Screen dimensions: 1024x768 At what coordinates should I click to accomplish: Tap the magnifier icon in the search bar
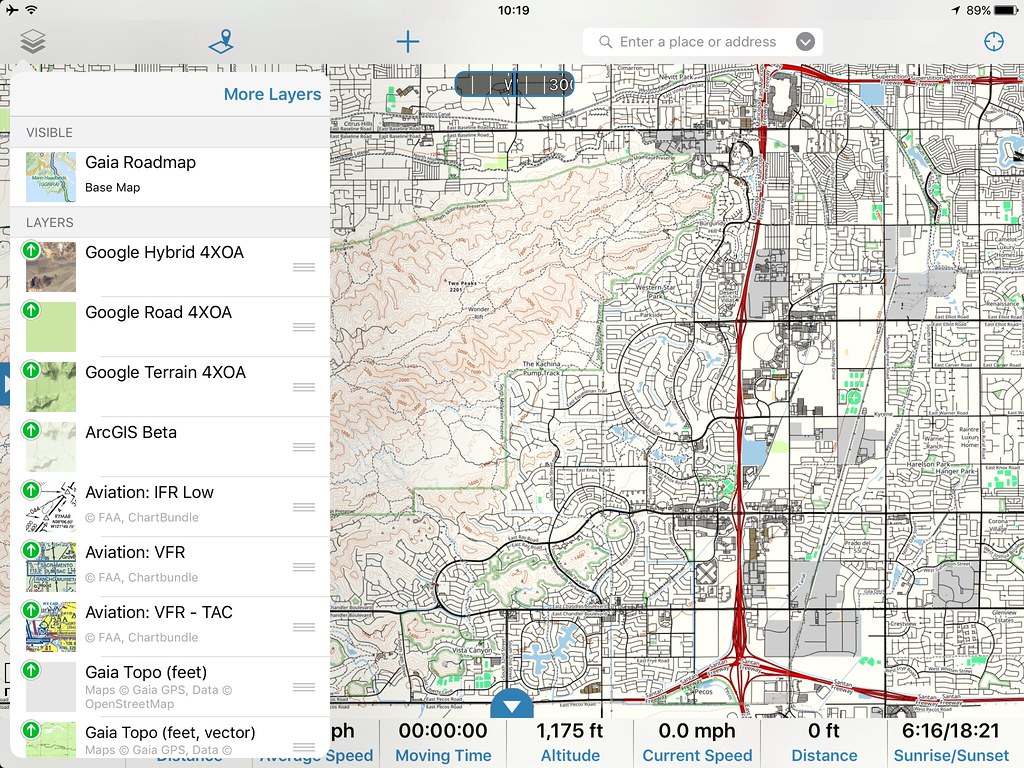(x=604, y=41)
